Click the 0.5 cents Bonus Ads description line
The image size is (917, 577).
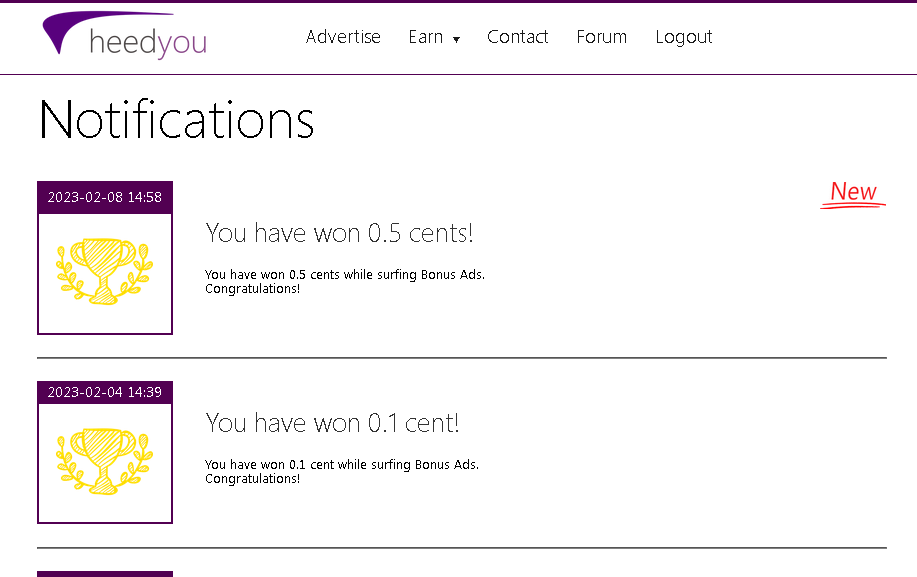(x=344, y=275)
